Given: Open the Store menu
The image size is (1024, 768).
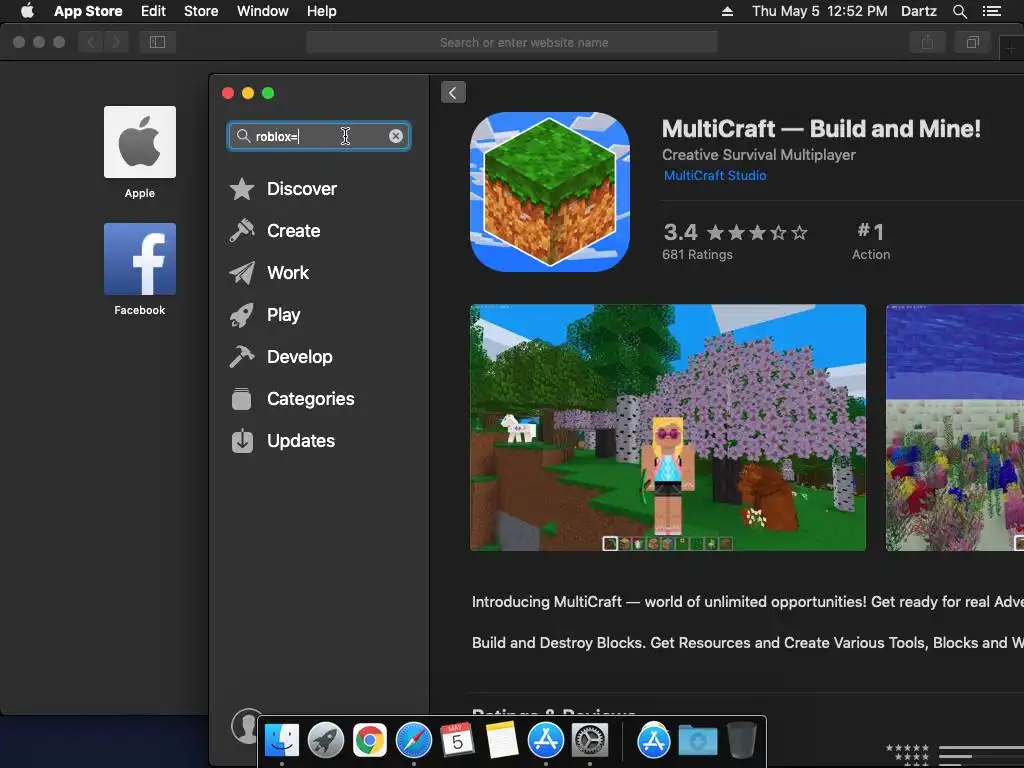Looking at the screenshot, I should pyautogui.click(x=201, y=11).
